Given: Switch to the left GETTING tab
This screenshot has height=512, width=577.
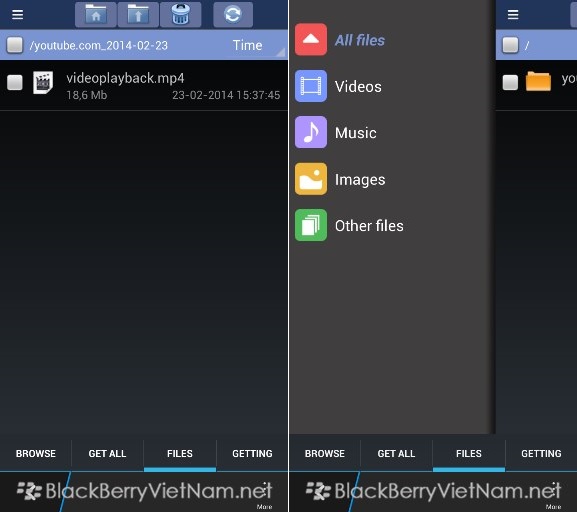Looking at the screenshot, I should [x=252, y=453].
